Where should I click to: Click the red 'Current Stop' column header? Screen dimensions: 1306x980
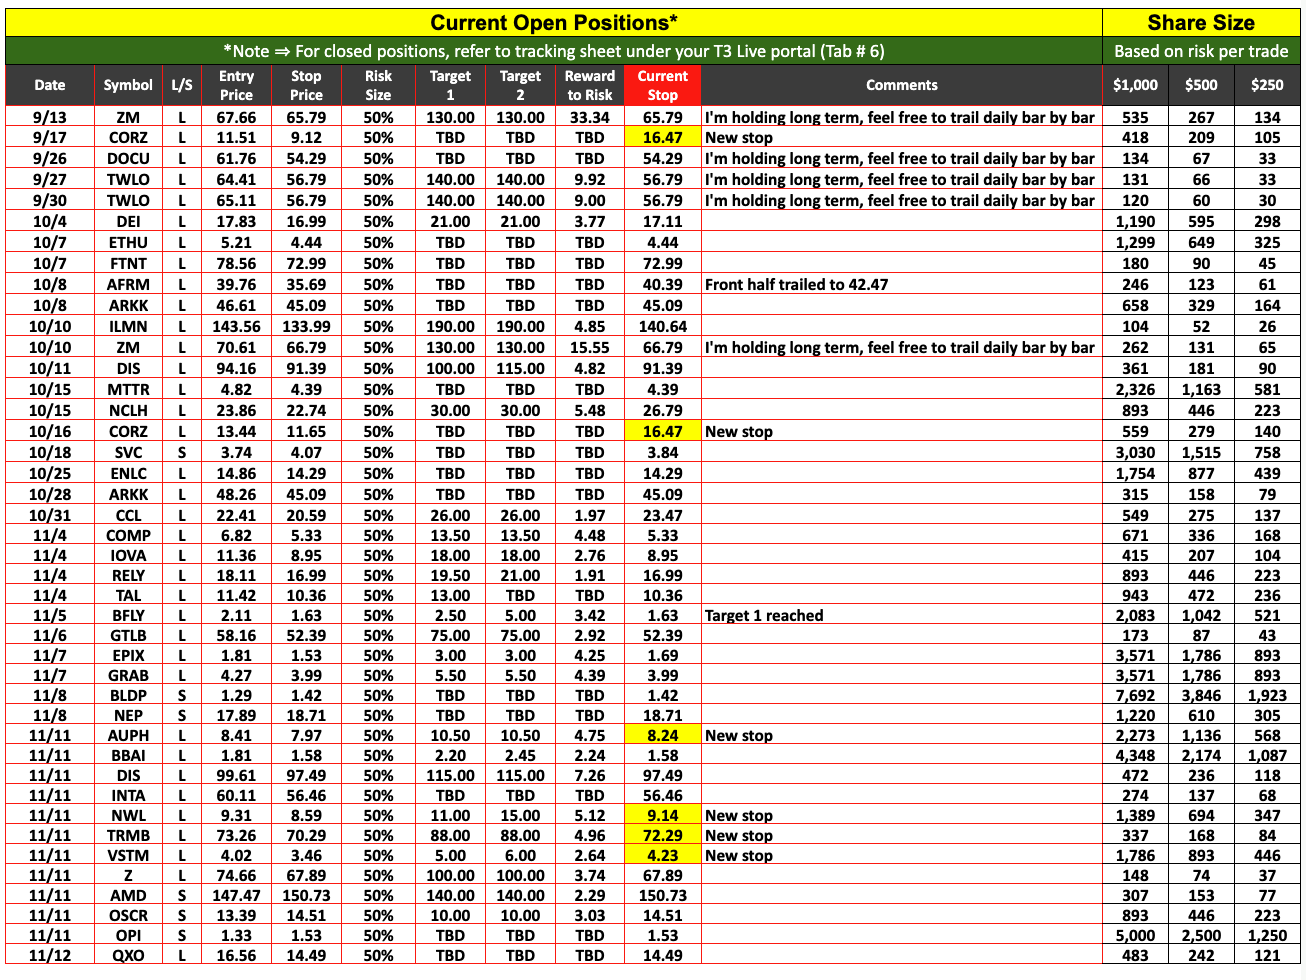point(662,86)
